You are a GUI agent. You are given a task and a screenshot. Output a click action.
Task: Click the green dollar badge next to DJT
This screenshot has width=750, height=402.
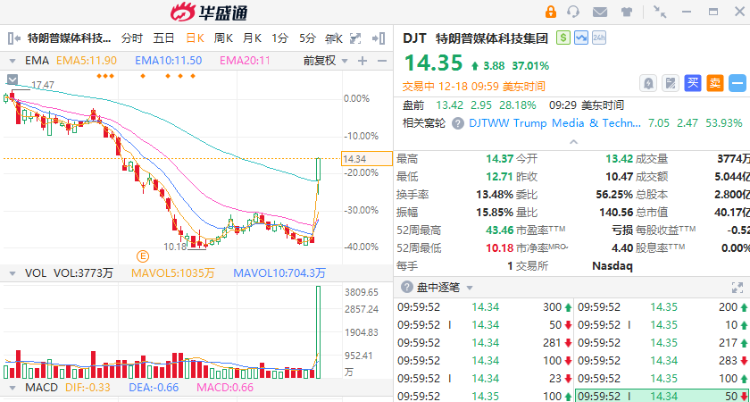(x=563, y=38)
